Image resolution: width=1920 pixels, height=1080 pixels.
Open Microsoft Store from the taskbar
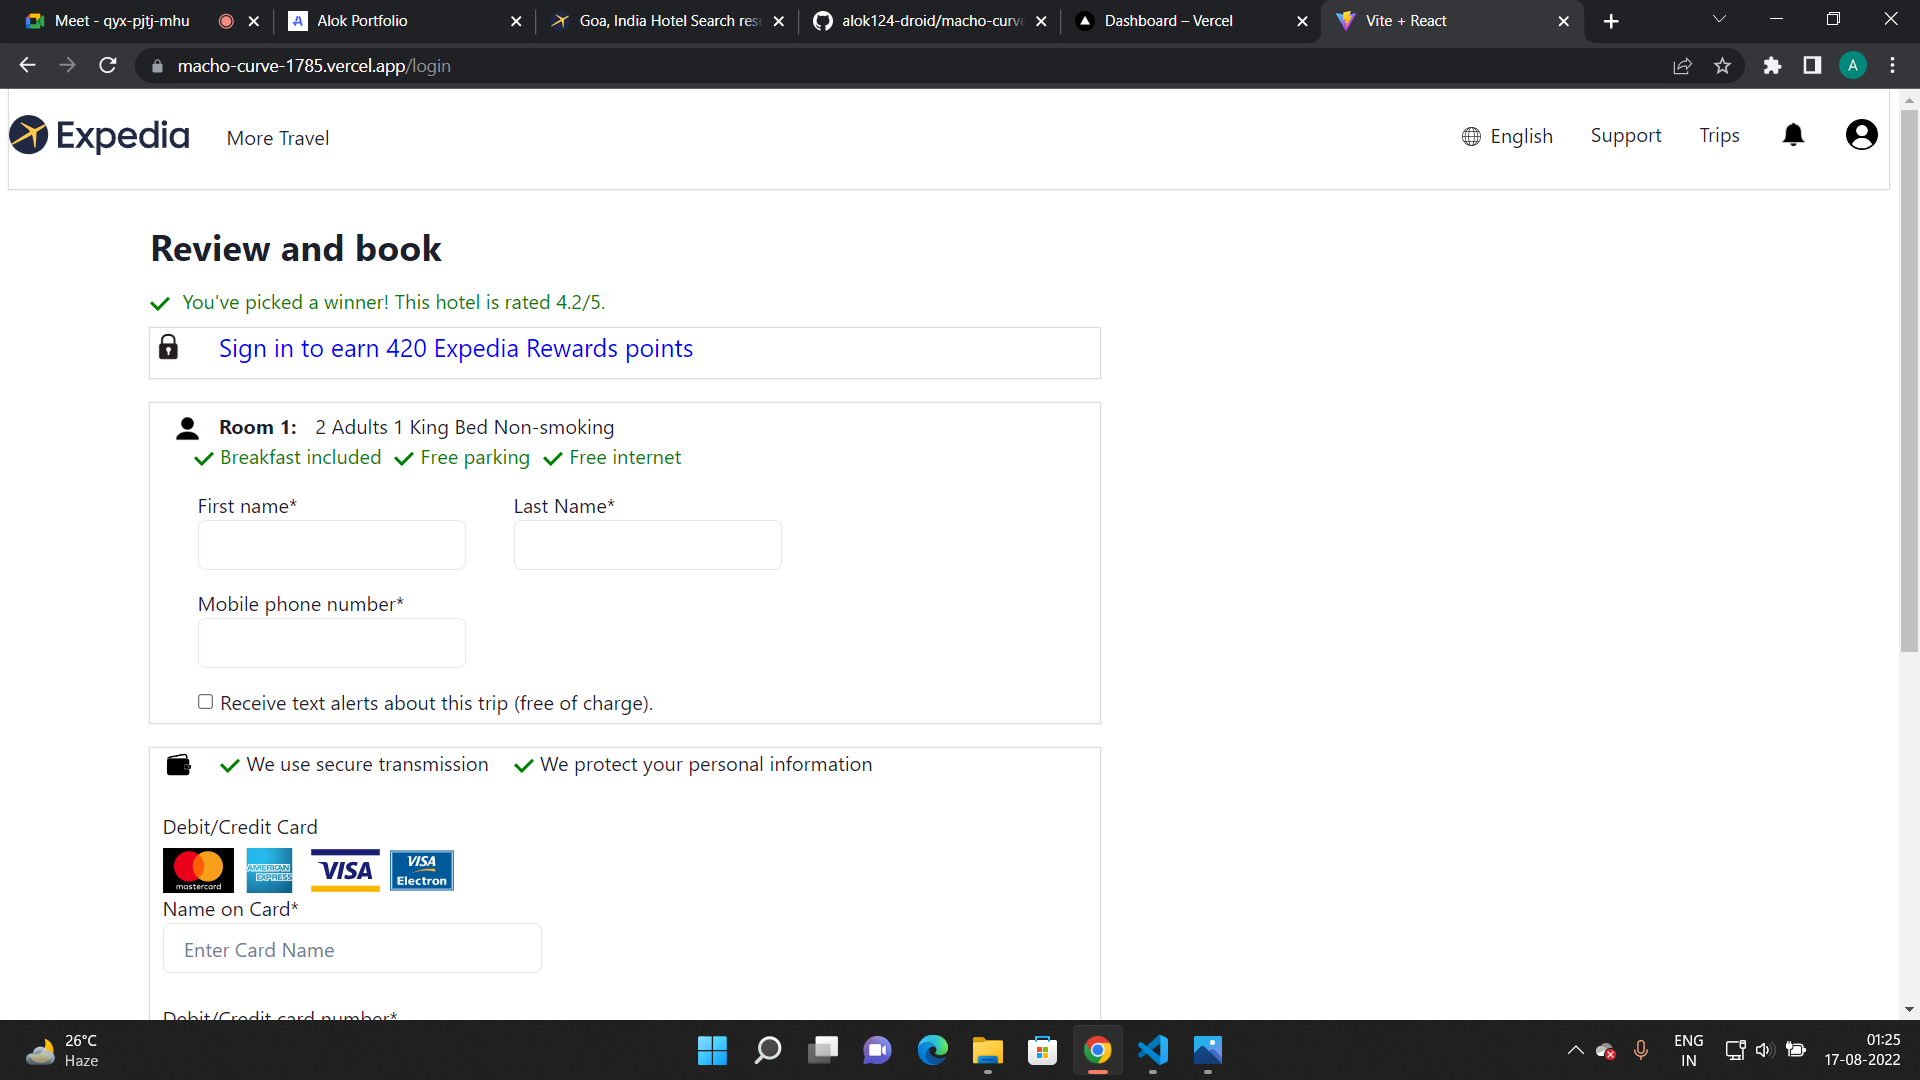tap(1042, 1050)
